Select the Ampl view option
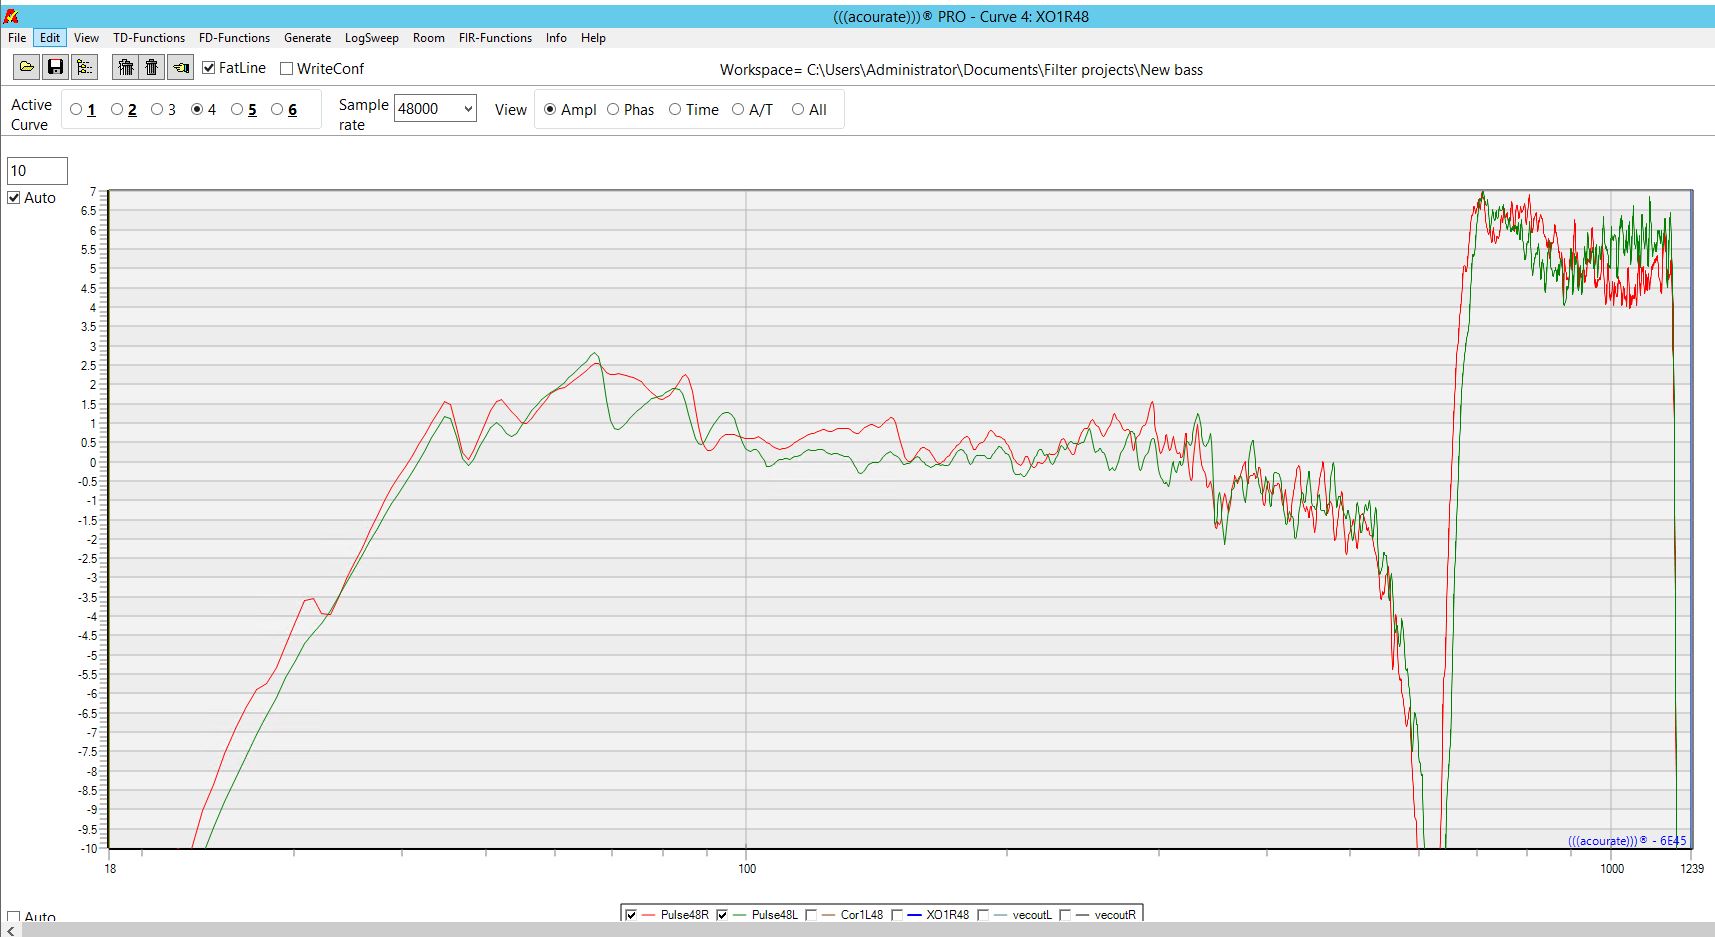The width and height of the screenshot is (1715, 937). [x=550, y=110]
